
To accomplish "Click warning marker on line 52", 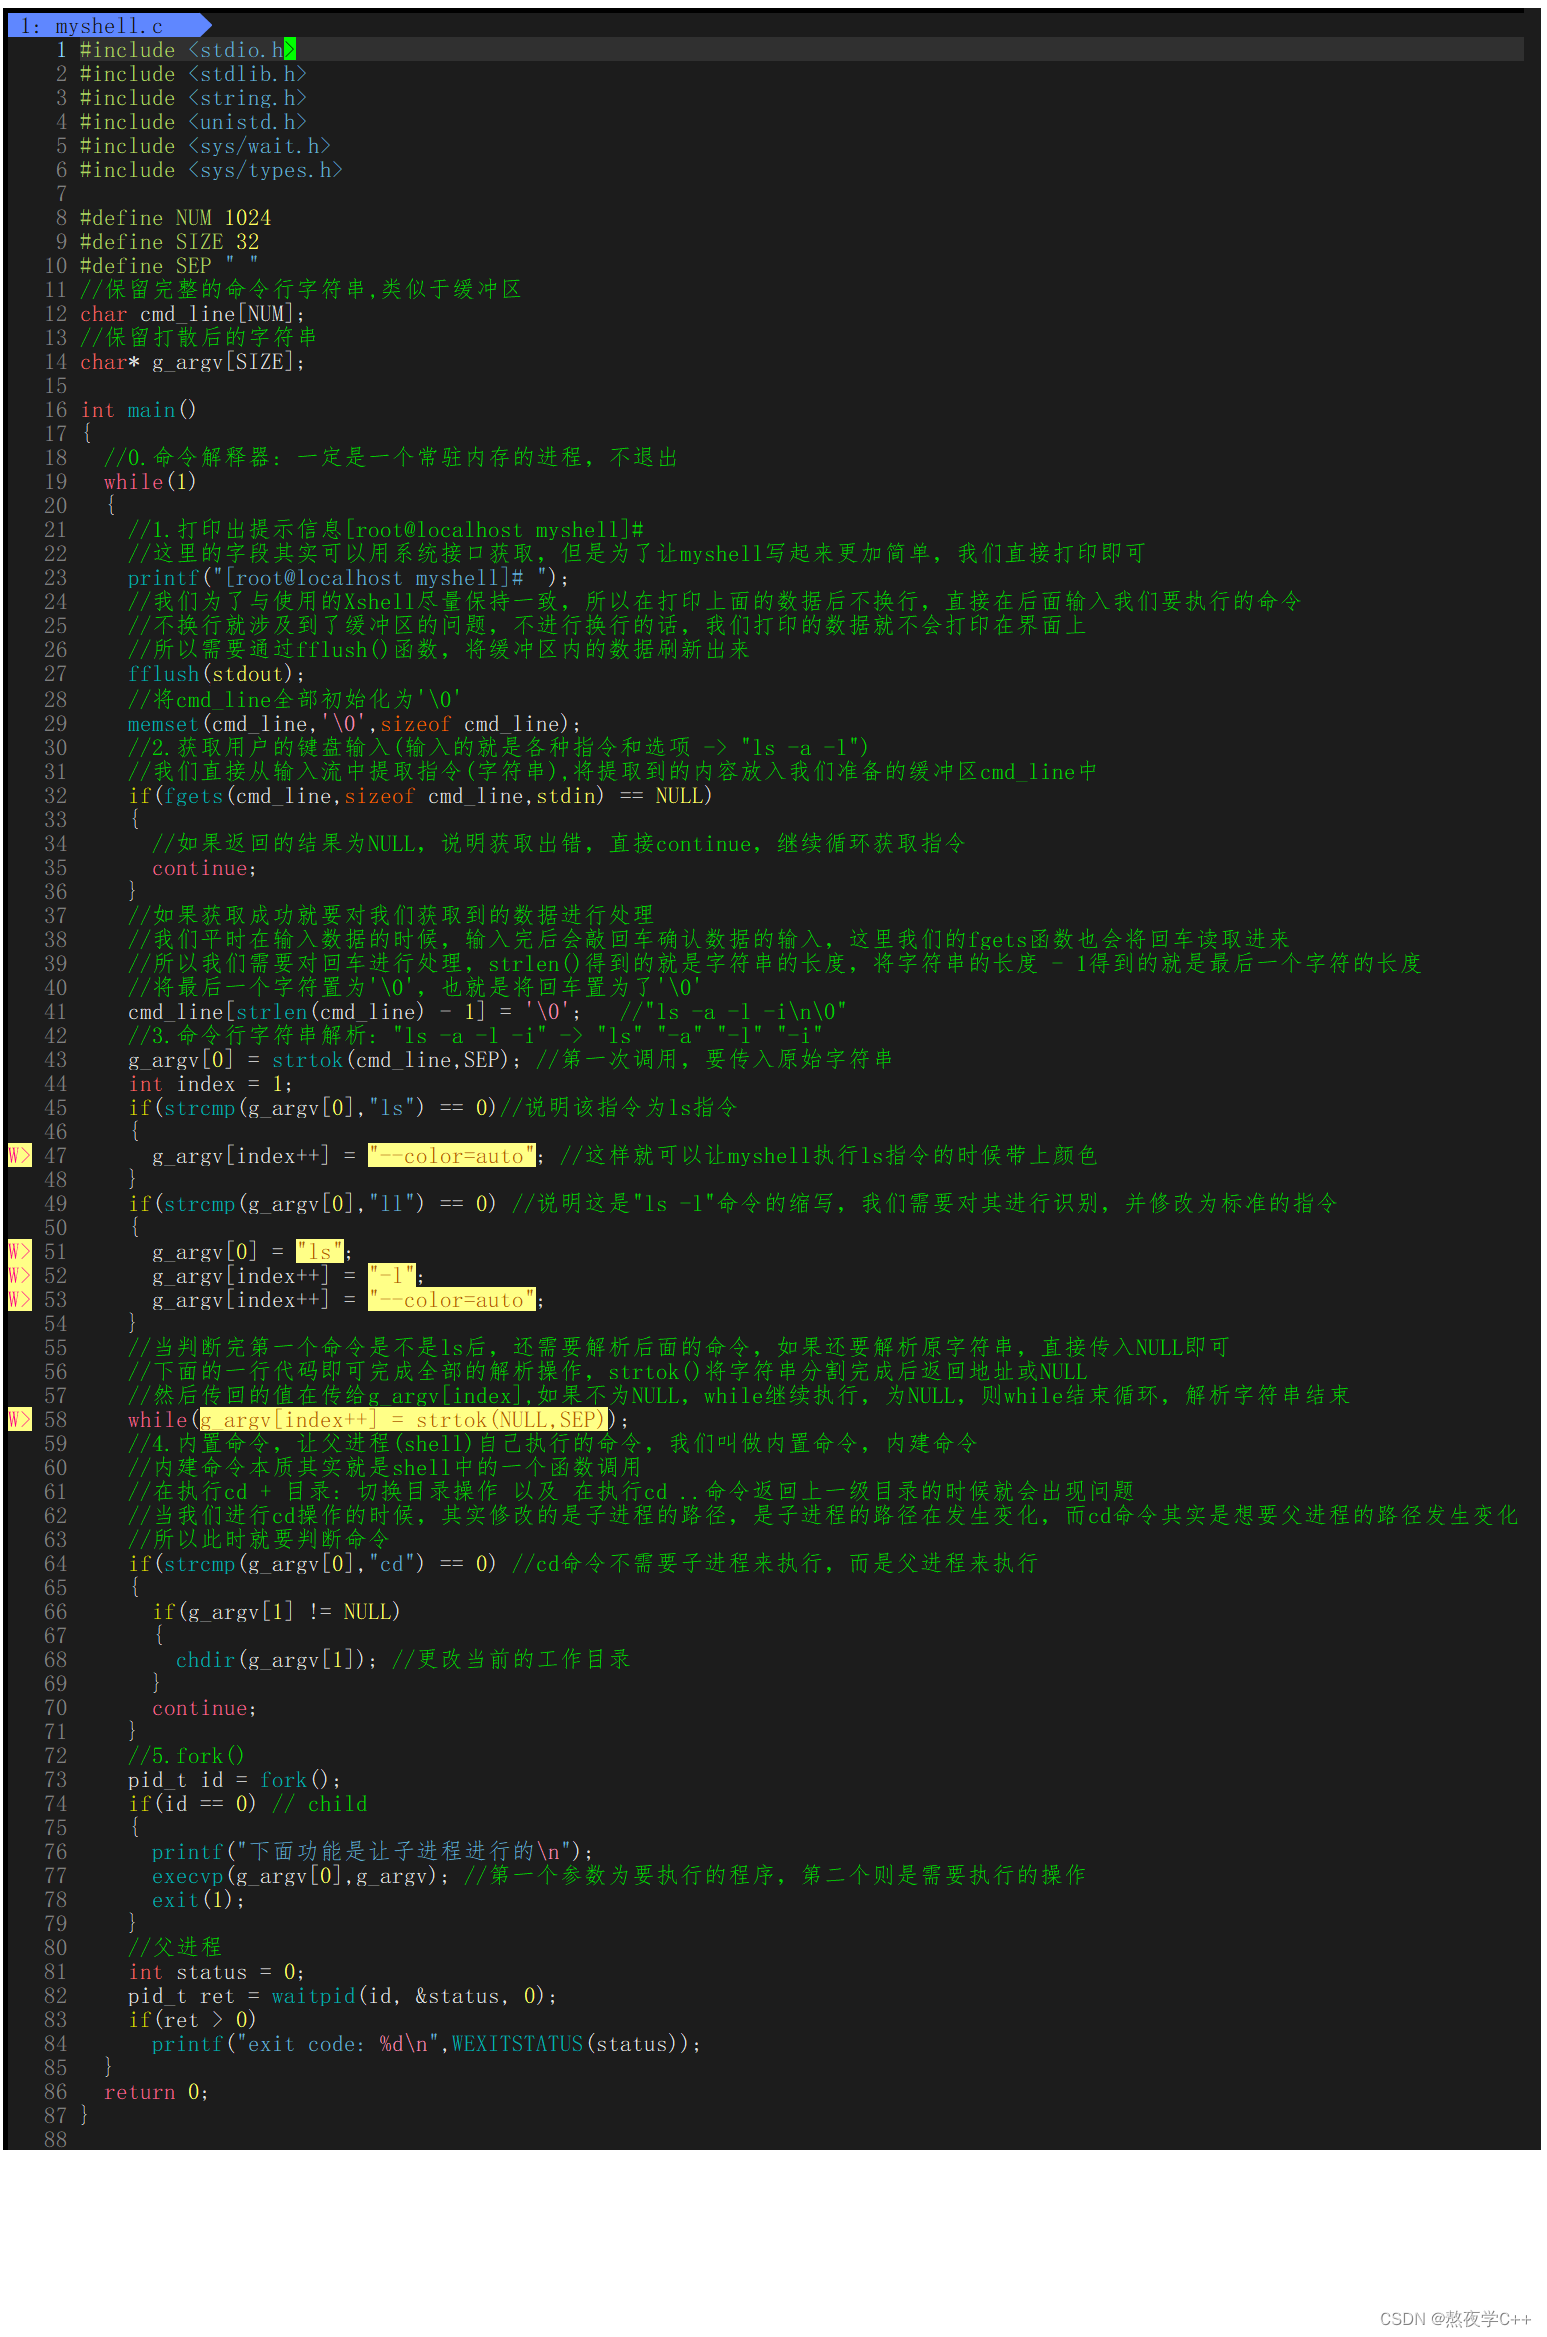I will click(19, 1276).
